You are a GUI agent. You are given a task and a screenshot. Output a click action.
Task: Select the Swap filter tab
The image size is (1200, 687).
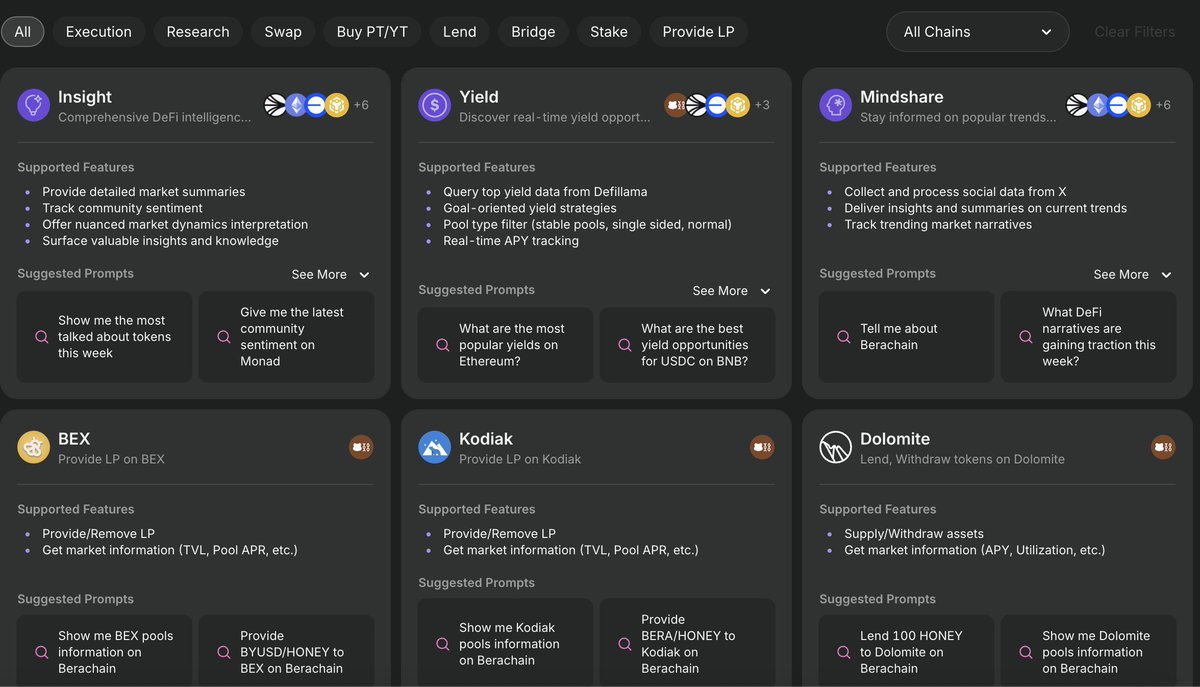283,32
